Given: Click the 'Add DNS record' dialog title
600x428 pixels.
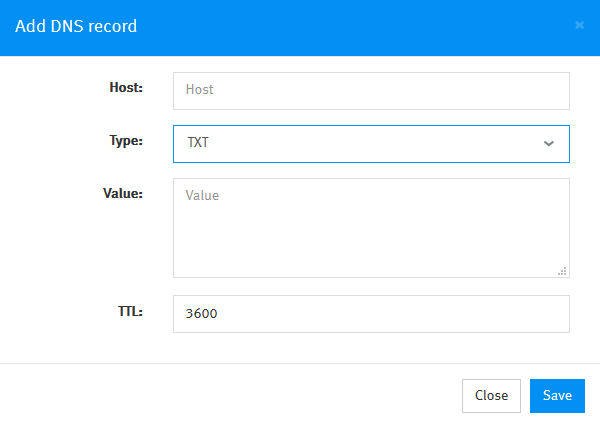Looking at the screenshot, I should 76,26.
